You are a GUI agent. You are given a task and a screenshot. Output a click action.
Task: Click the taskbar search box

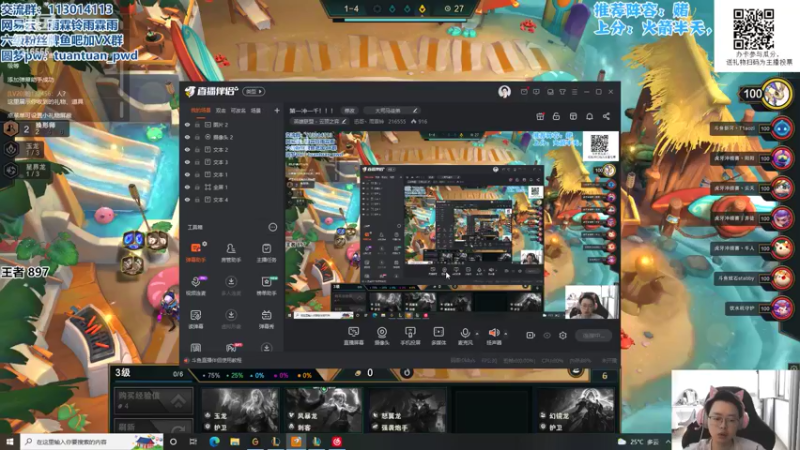[x=92, y=441]
